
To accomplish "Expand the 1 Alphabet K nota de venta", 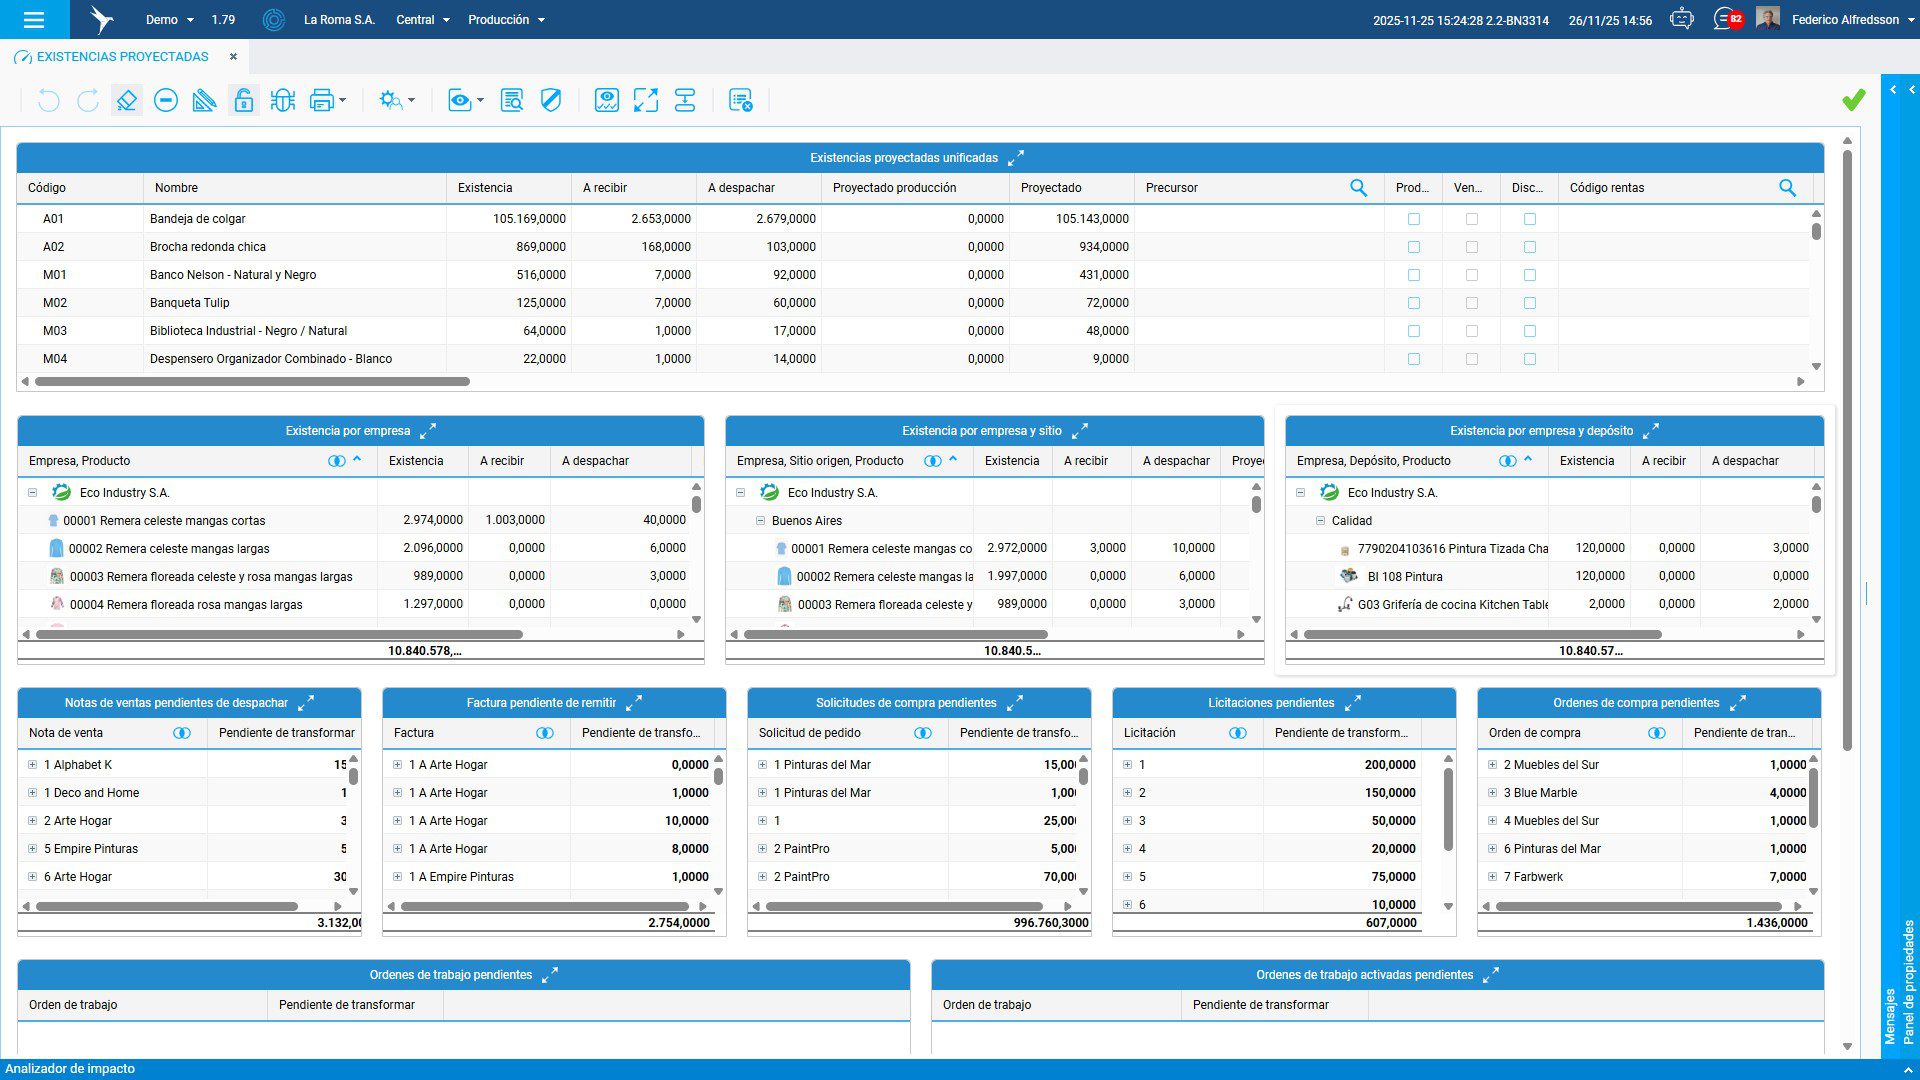I will 33,765.
